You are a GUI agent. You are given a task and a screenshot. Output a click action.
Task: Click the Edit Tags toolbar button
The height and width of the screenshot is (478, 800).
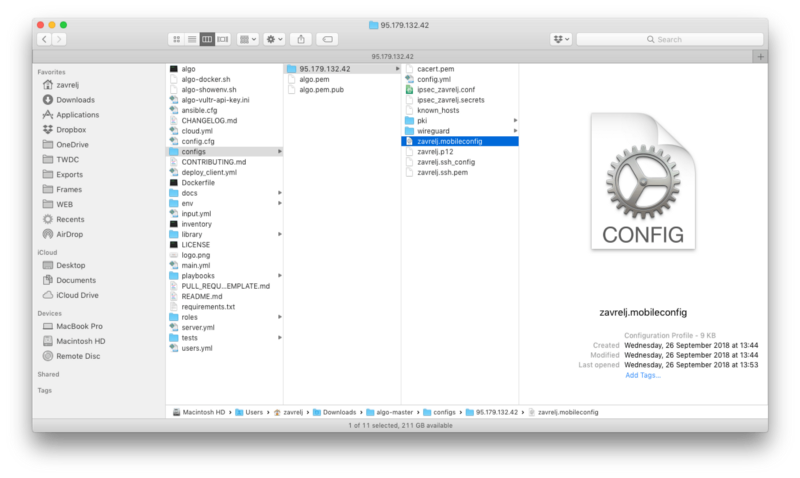(x=328, y=39)
